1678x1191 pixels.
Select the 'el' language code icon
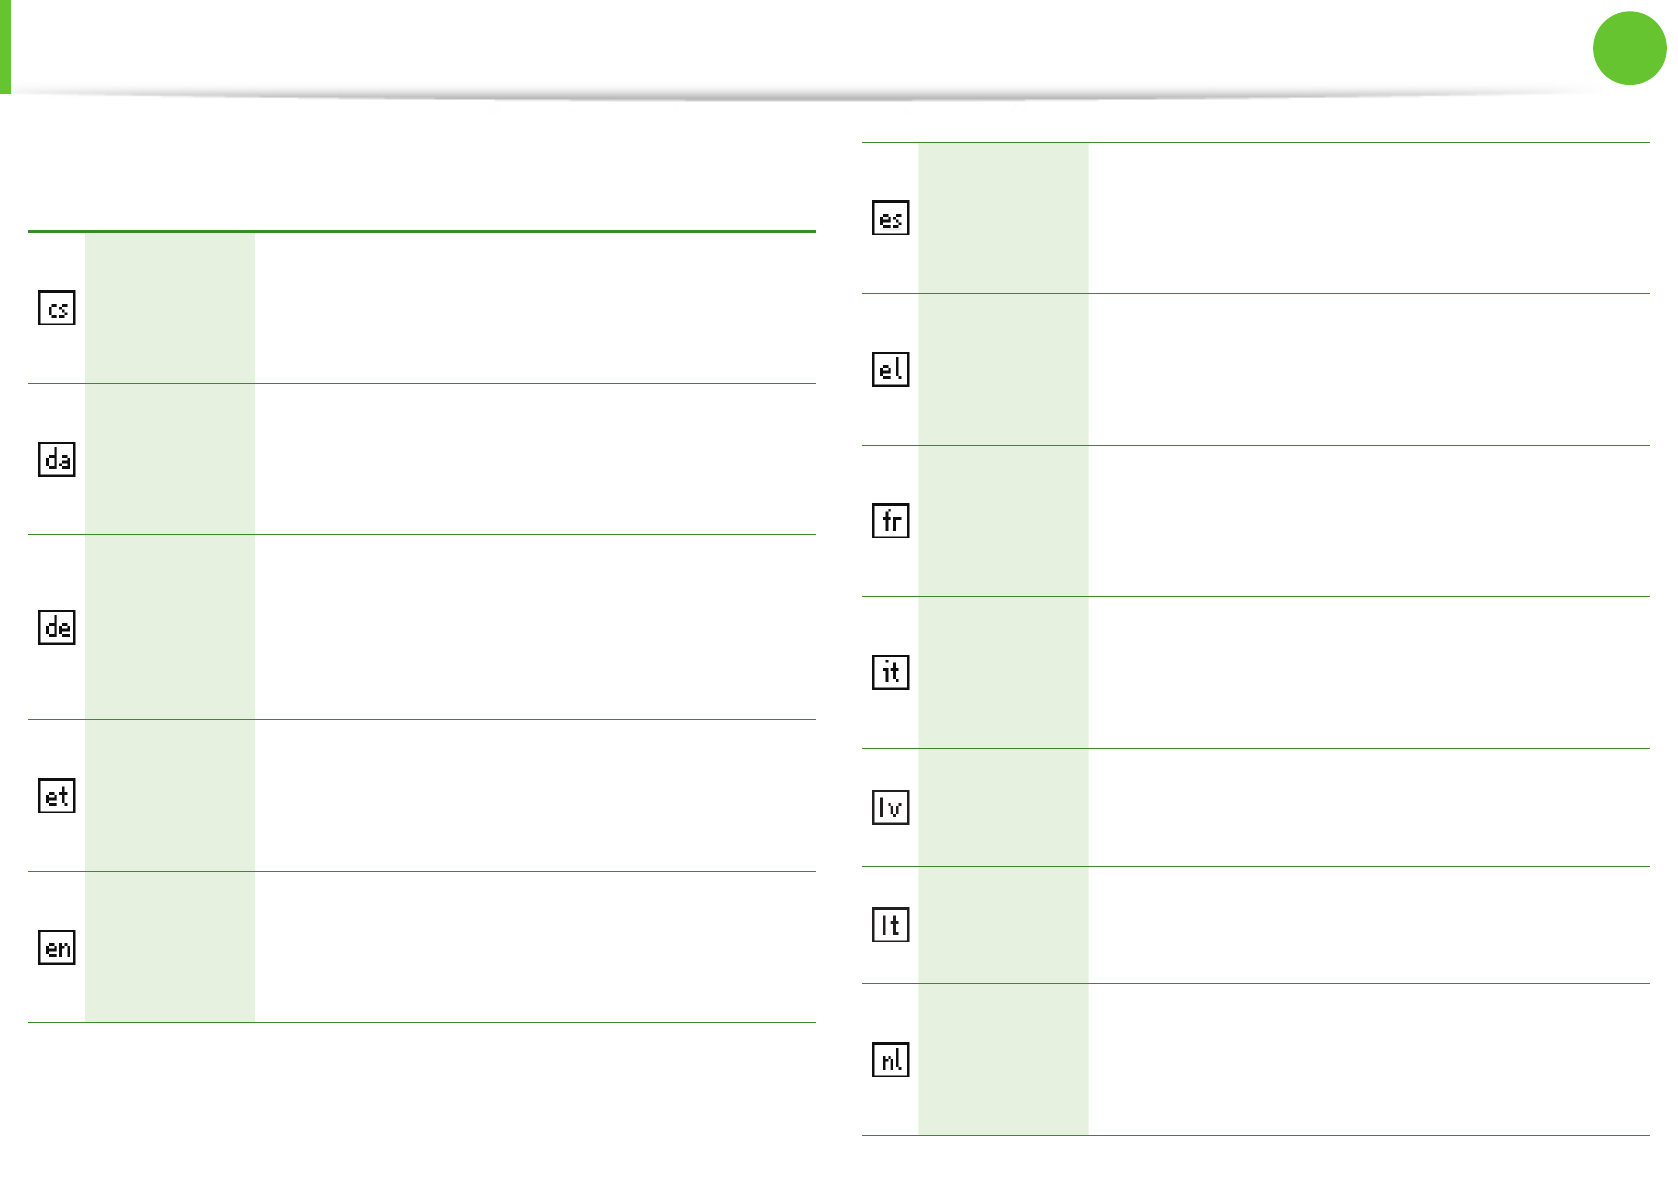[890, 370]
